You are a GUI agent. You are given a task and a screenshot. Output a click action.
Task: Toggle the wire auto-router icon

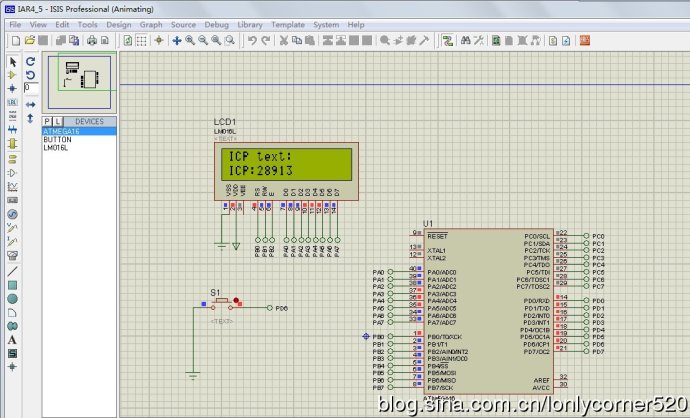click(448, 41)
